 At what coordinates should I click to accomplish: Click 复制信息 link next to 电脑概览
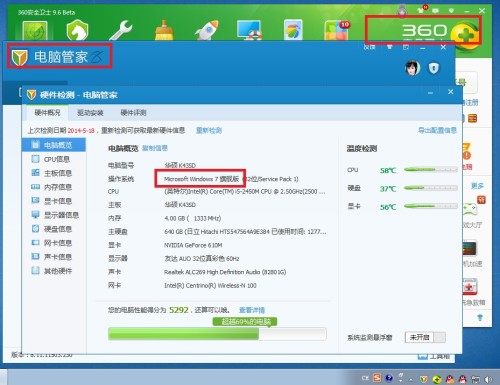point(155,148)
